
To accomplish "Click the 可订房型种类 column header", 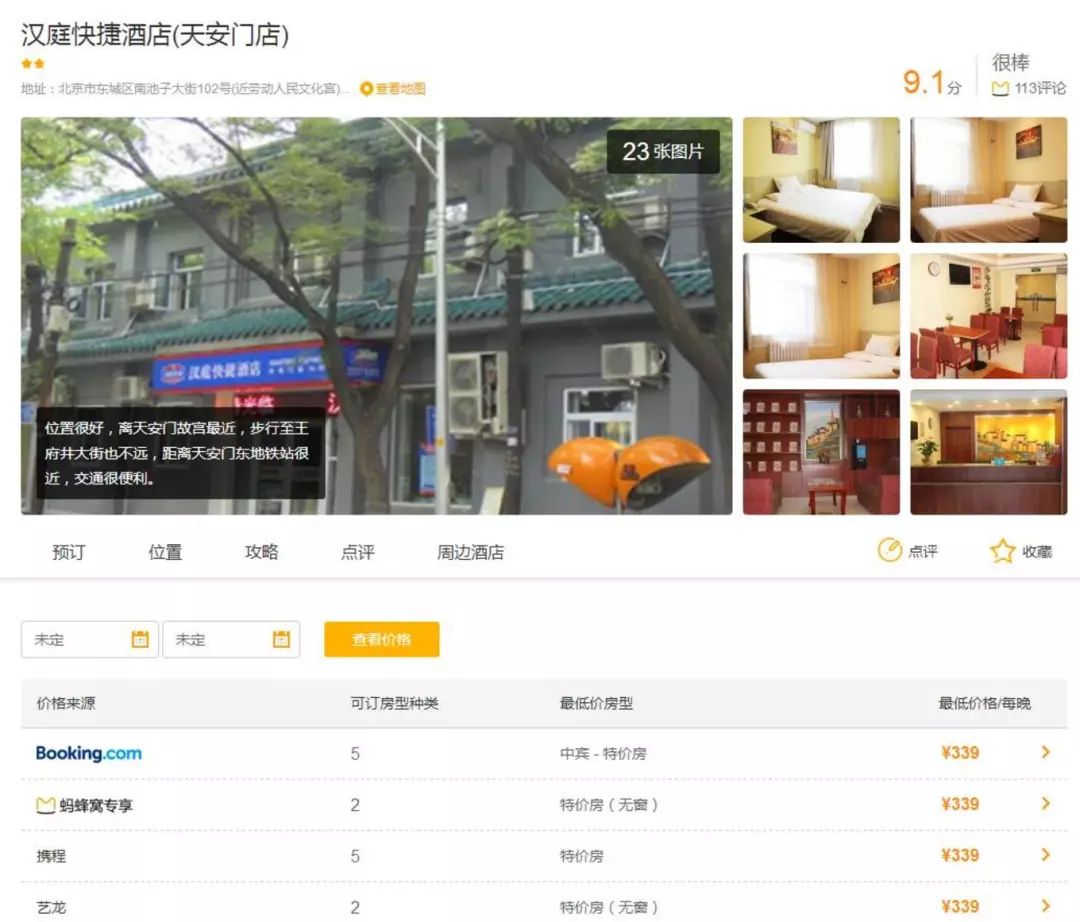I will 394,703.
